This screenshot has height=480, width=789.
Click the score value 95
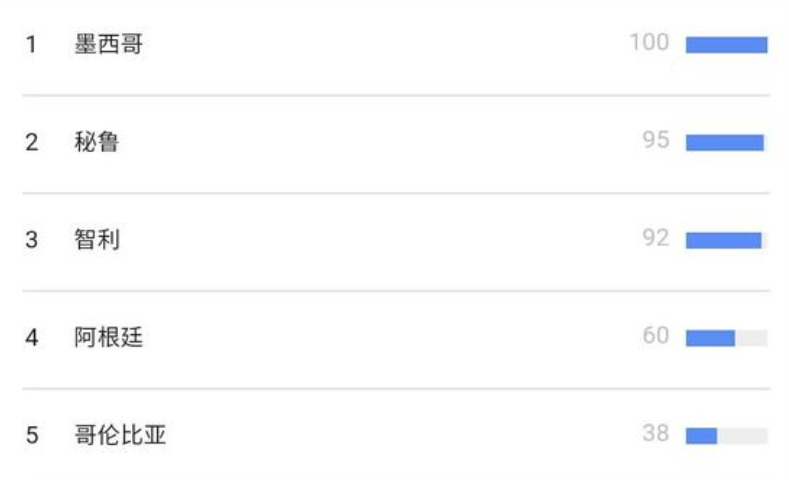tap(656, 140)
